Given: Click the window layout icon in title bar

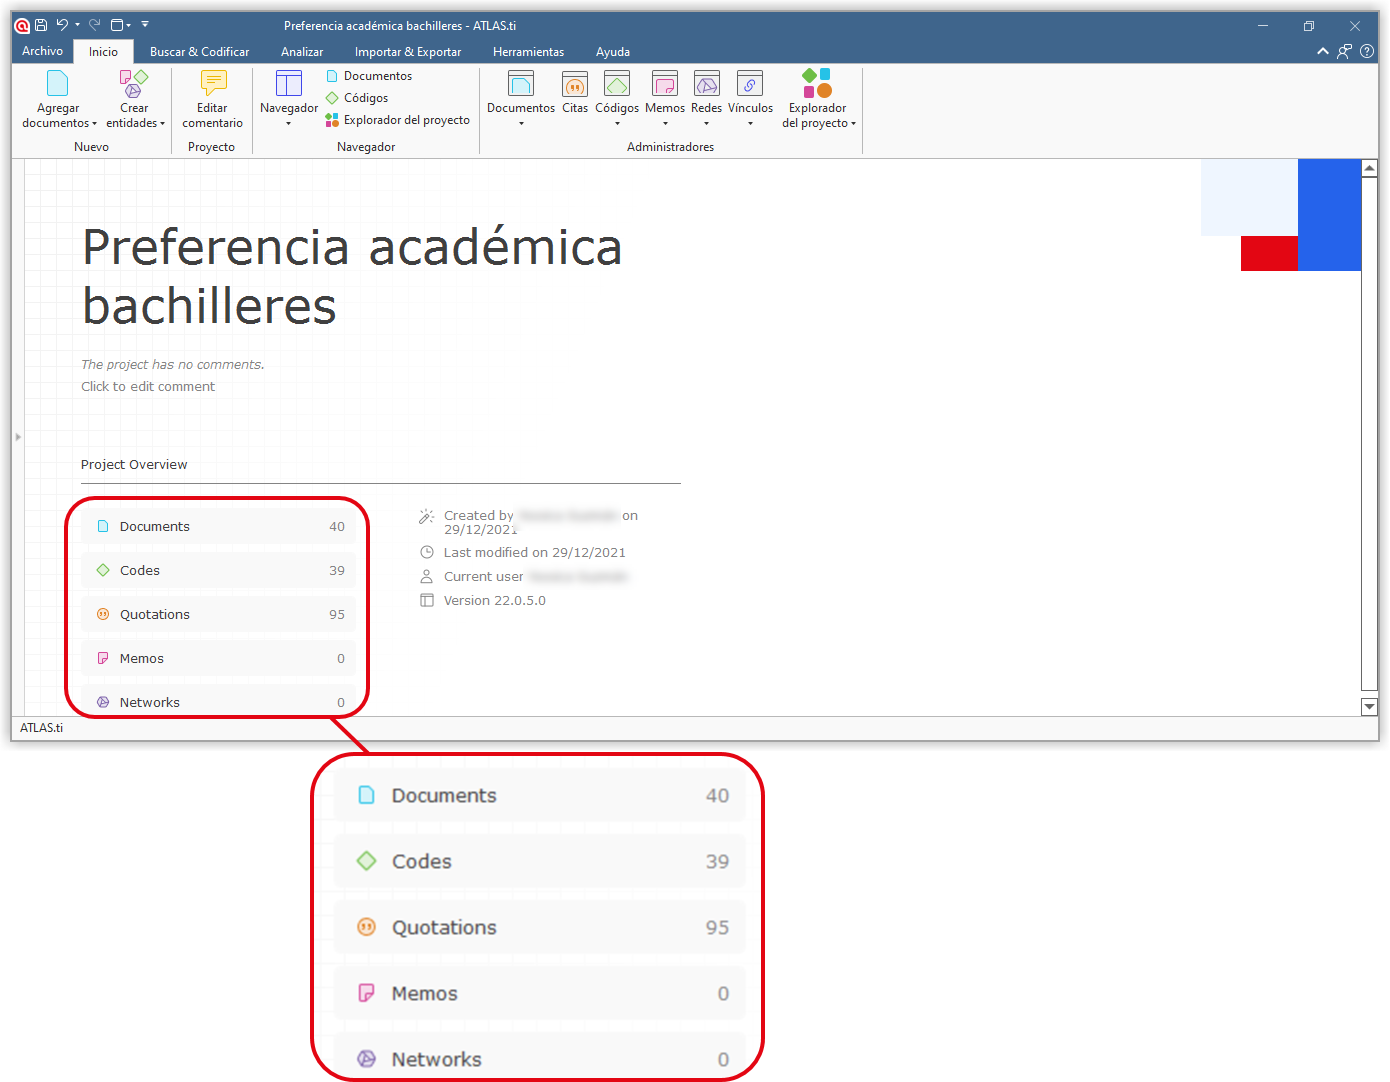Looking at the screenshot, I should coord(117,25).
